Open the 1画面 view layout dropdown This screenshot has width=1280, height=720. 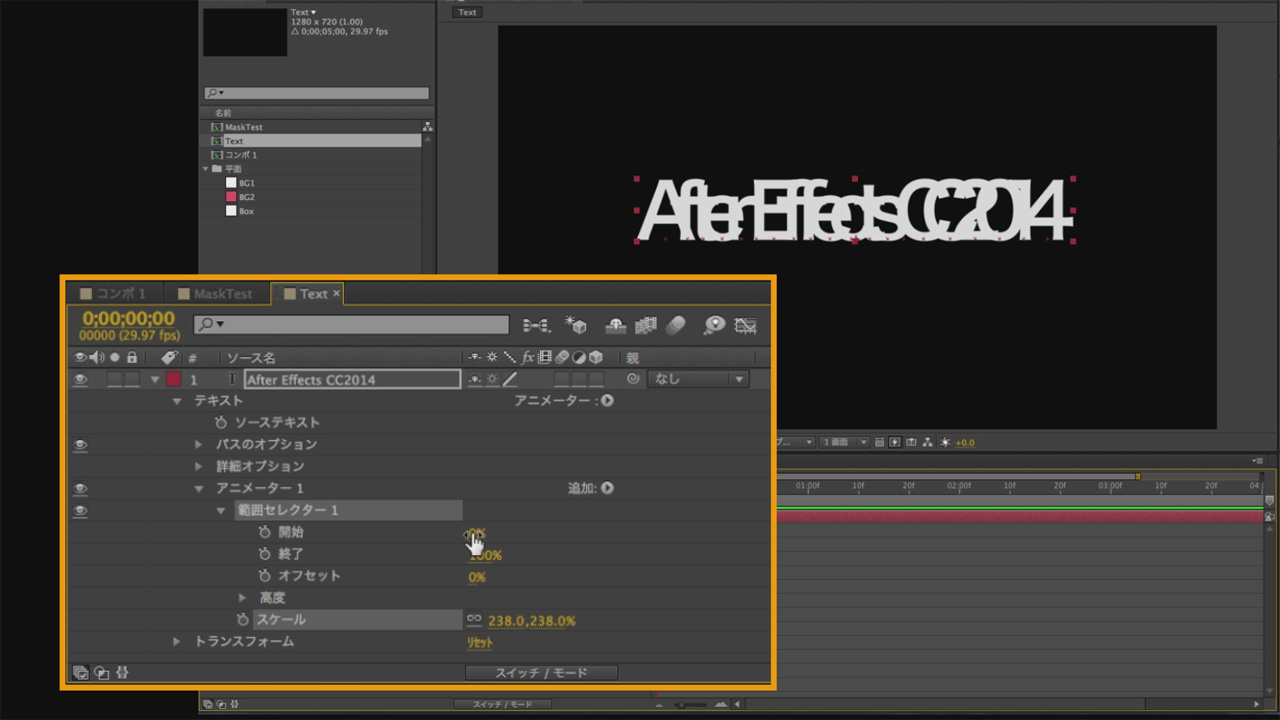click(x=844, y=442)
